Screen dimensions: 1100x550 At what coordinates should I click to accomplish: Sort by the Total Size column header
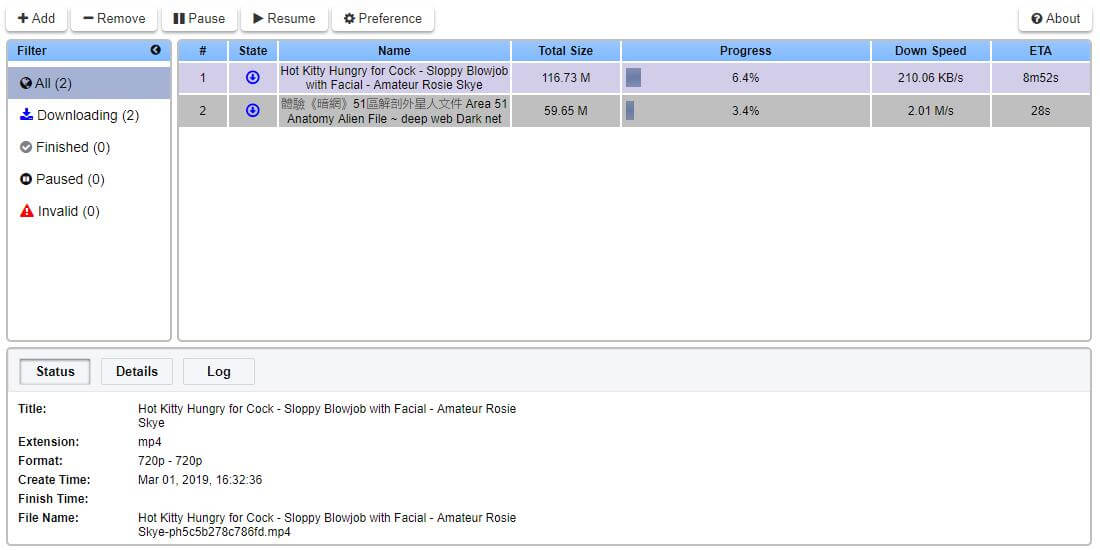(x=565, y=51)
